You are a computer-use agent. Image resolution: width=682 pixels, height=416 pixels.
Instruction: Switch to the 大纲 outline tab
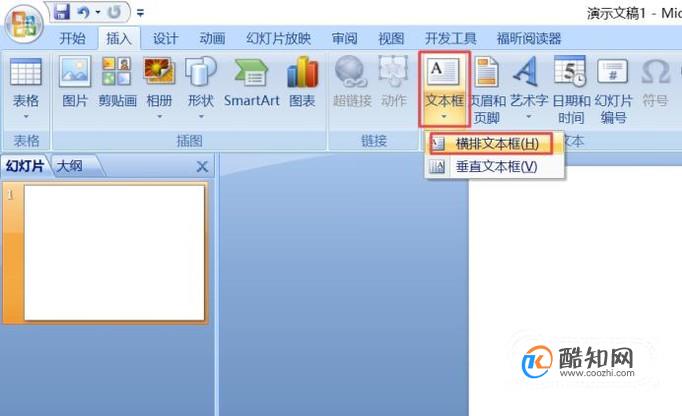pyautogui.click(x=70, y=166)
